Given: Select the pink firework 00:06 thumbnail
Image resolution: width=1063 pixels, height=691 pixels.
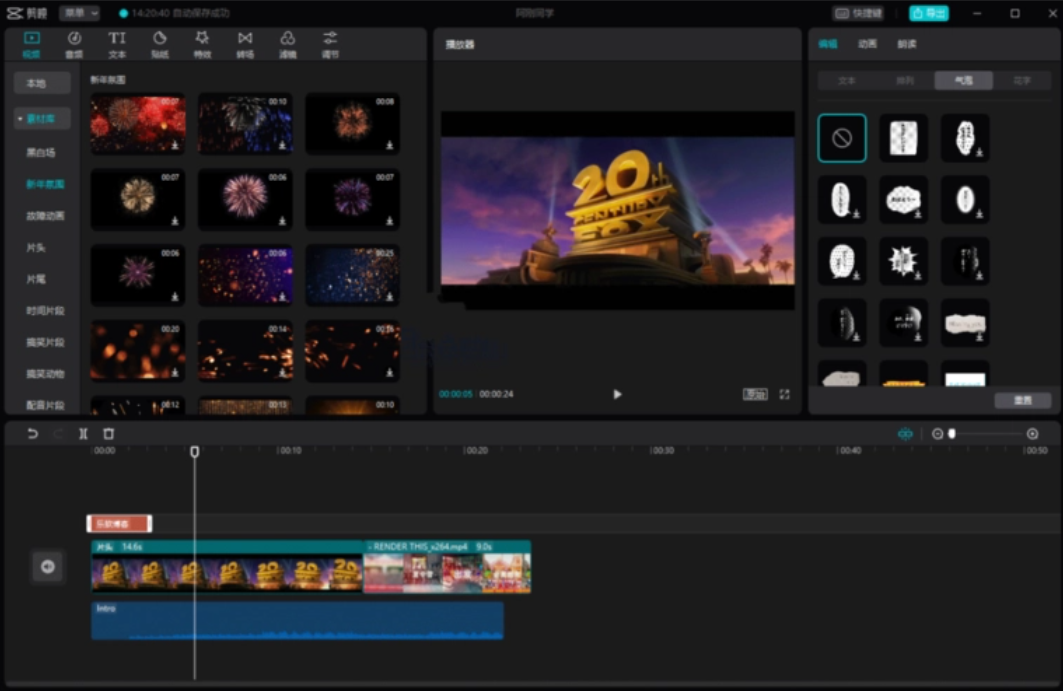Looking at the screenshot, I should tap(245, 200).
